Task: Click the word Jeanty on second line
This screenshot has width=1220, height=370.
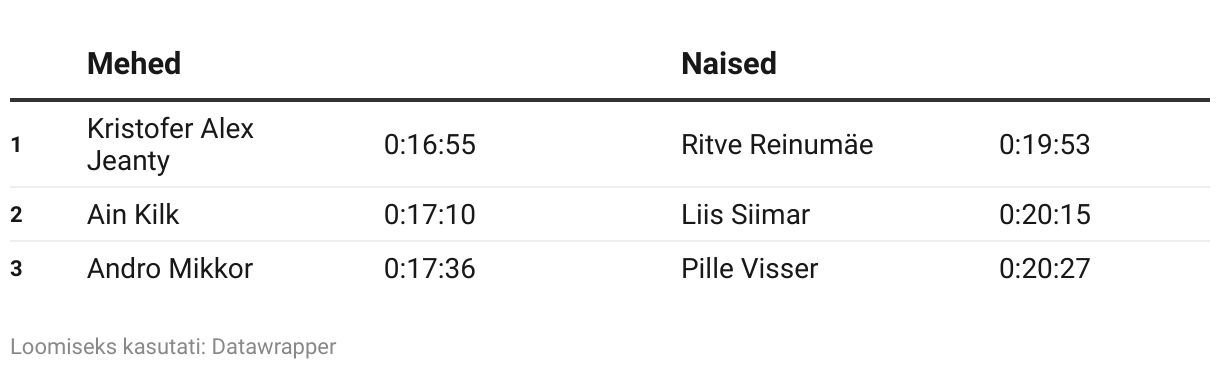Action: 128,161
